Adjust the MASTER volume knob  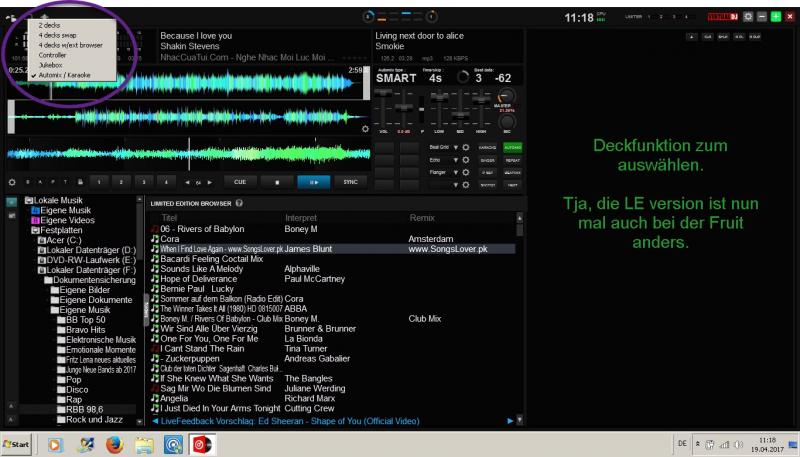pyautogui.click(x=506, y=96)
